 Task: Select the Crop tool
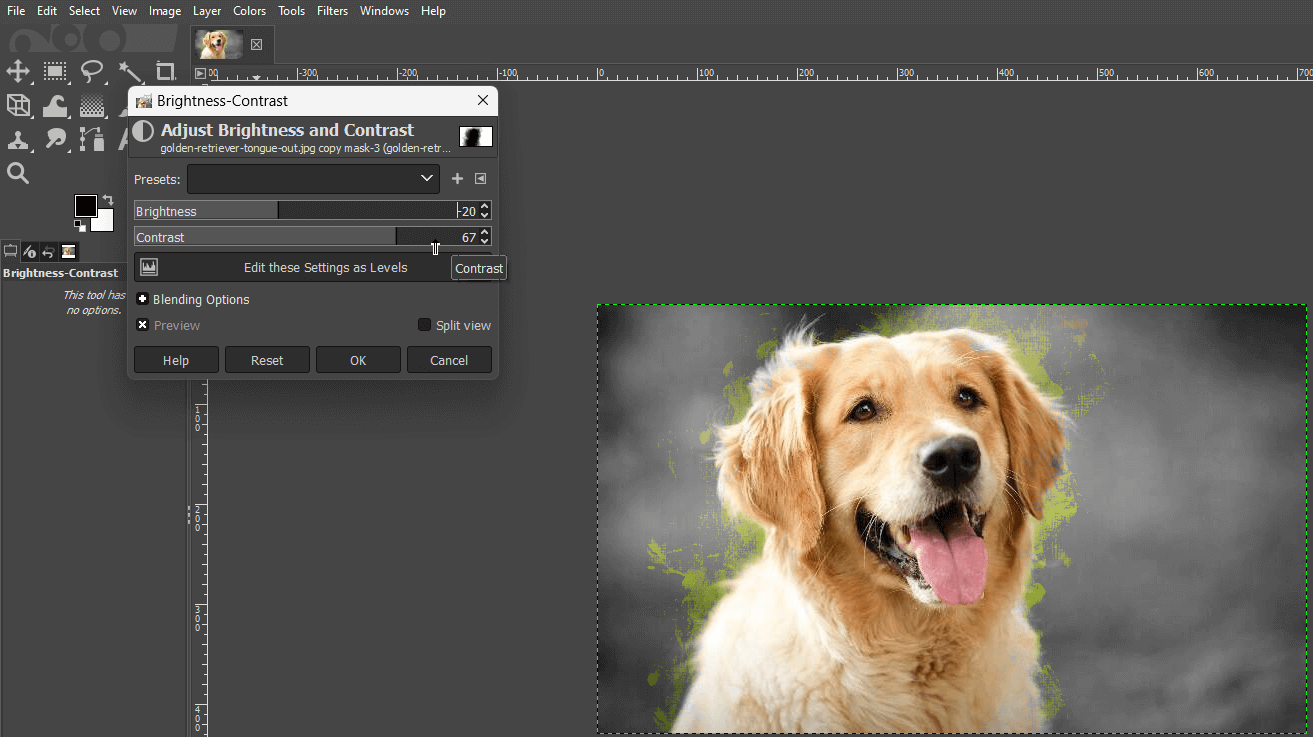click(x=165, y=71)
